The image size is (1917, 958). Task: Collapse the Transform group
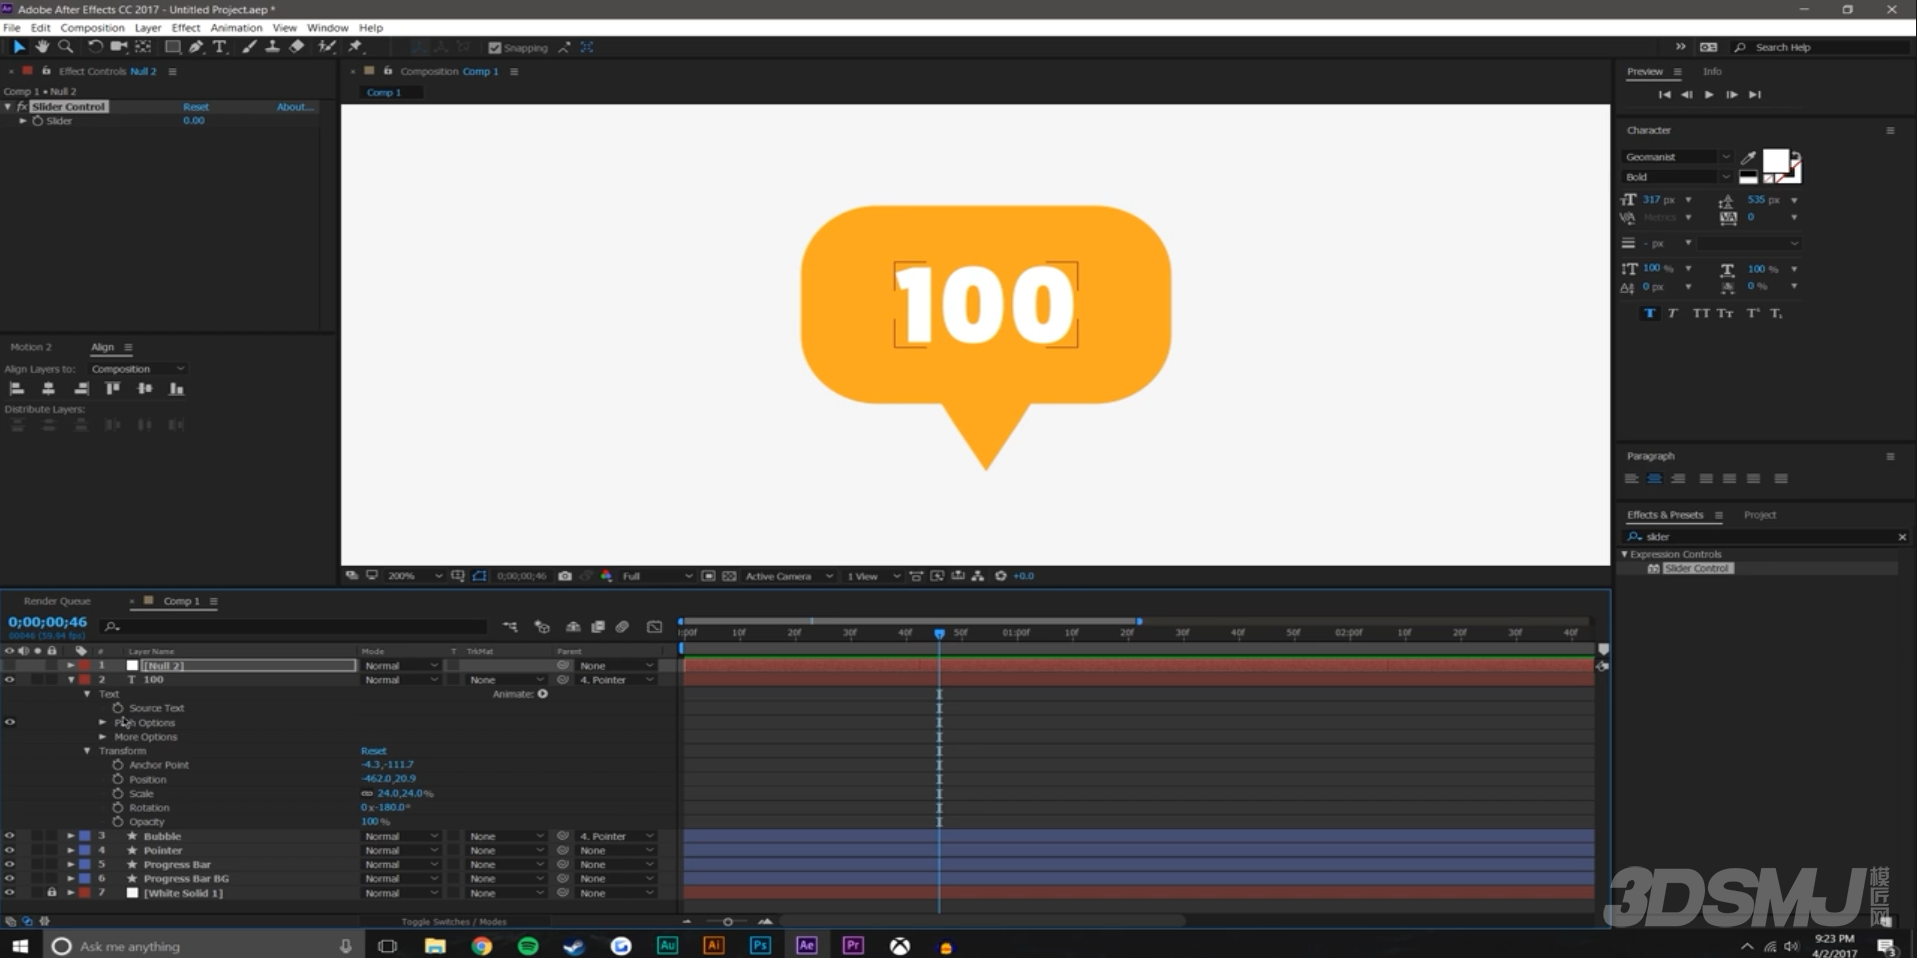pyautogui.click(x=87, y=751)
